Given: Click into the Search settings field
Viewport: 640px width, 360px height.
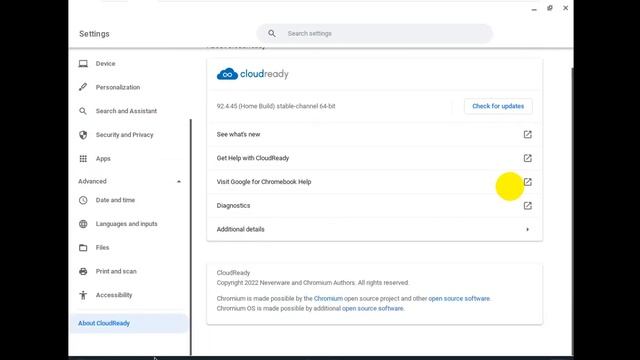Looking at the screenshot, I should tap(374, 33).
